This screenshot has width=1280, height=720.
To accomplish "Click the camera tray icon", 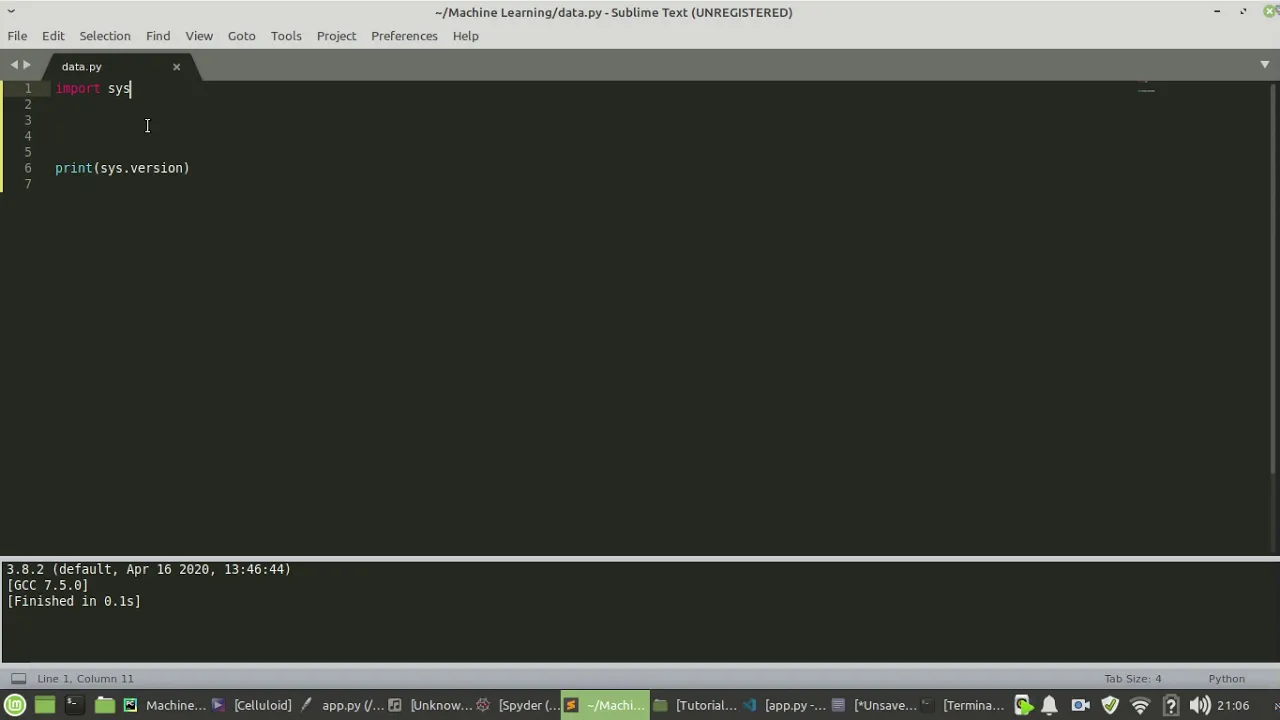I will 1080,705.
